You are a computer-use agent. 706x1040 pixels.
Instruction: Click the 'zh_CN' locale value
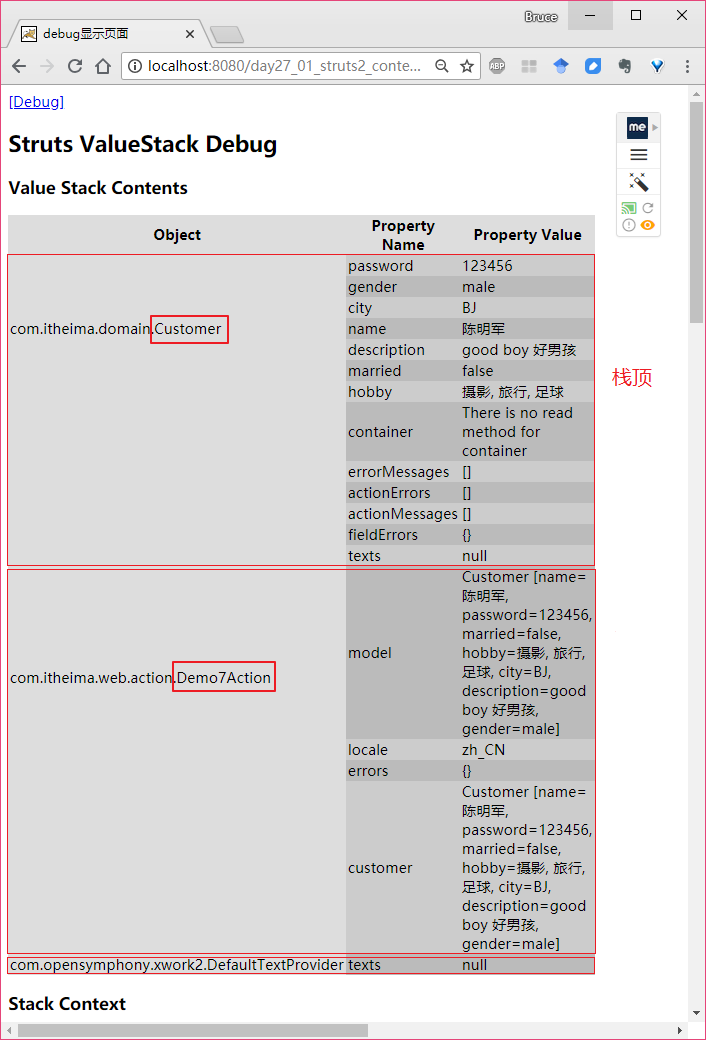(x=483, y=750)
